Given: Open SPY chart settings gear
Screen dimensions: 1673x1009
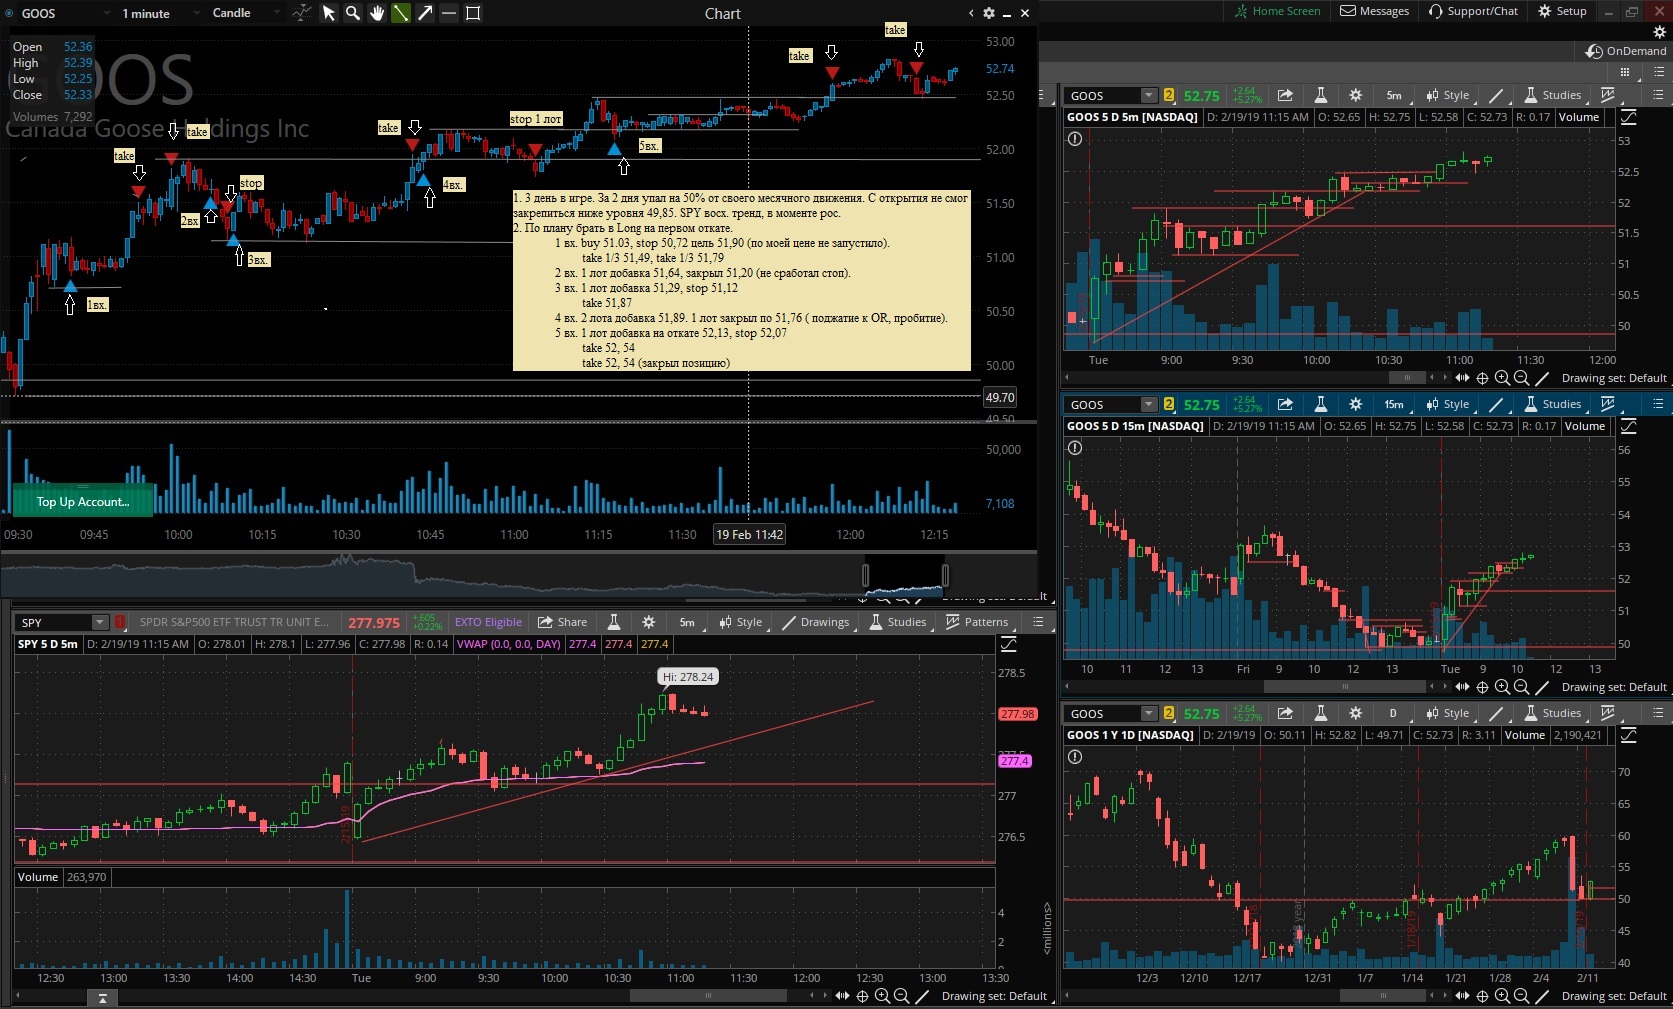Looking at the screenshot, I should [x=649, y=622].
